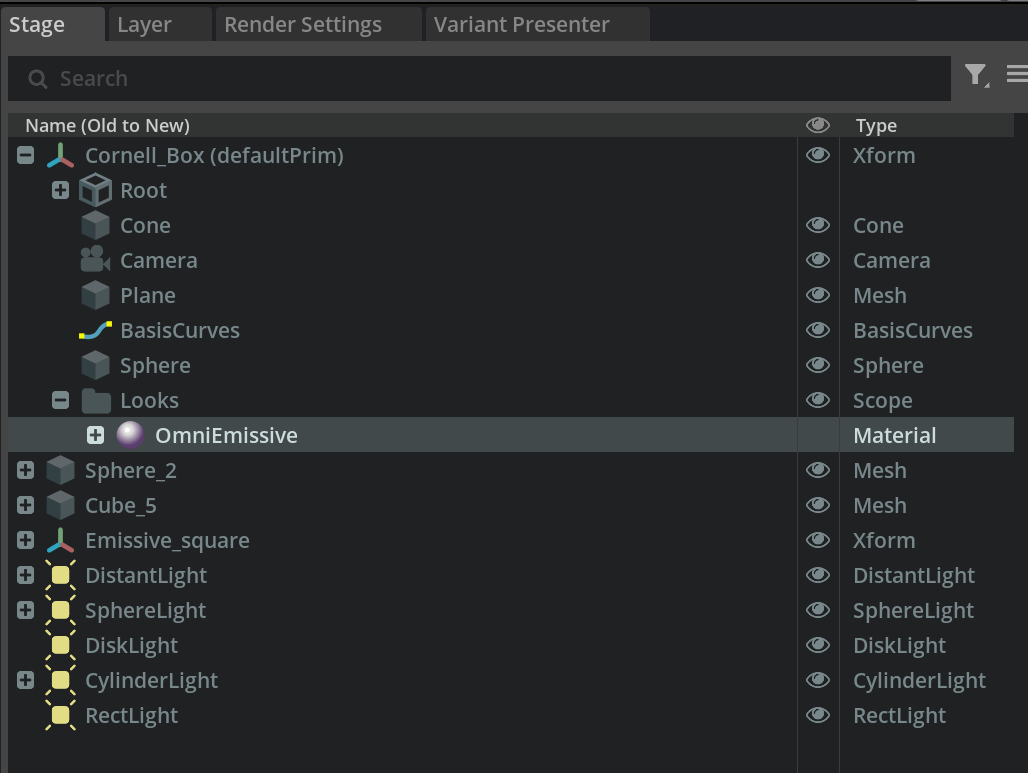Hide the Cone prim visibility eye
Image resolution: width=1028 pixels, height=773 pixels.
[x=818, y=225]
